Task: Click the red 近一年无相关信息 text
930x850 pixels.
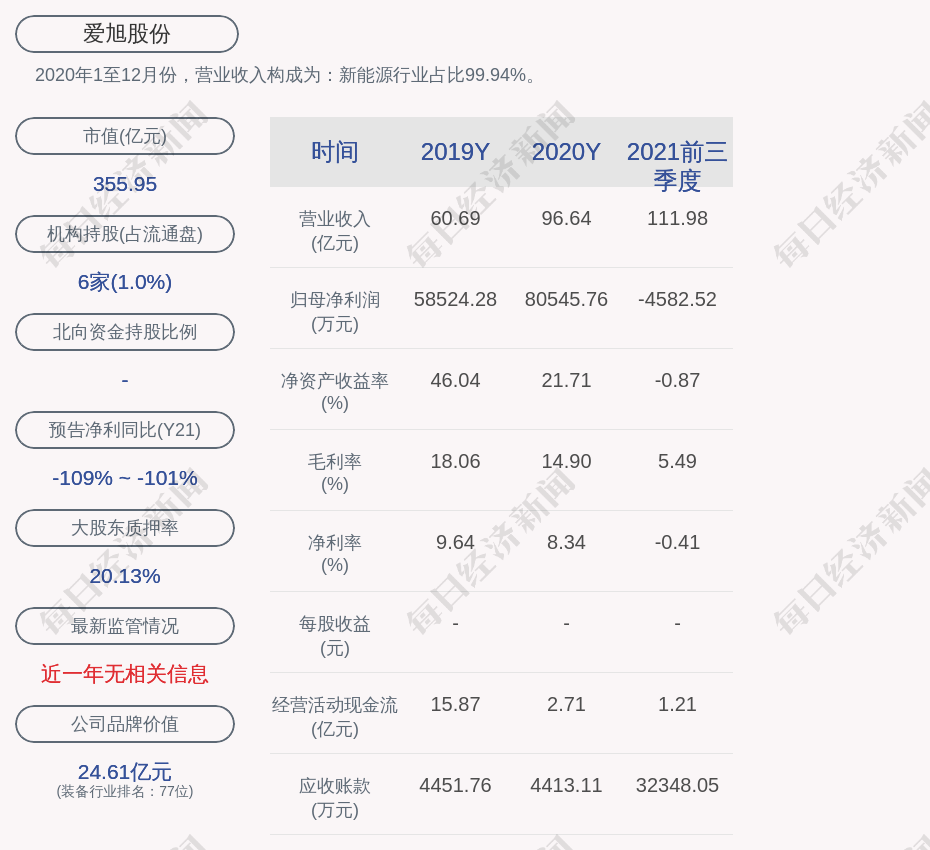Action: tap(125, 674)
